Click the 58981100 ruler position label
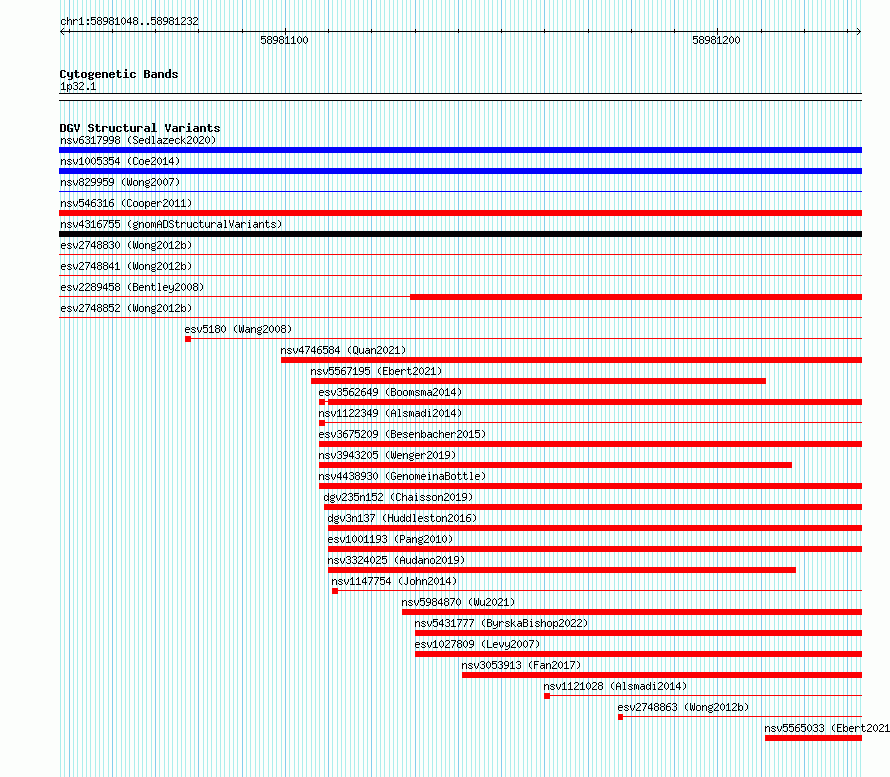The height and width of the screenshot is (777, 890). tap(284, 40)
